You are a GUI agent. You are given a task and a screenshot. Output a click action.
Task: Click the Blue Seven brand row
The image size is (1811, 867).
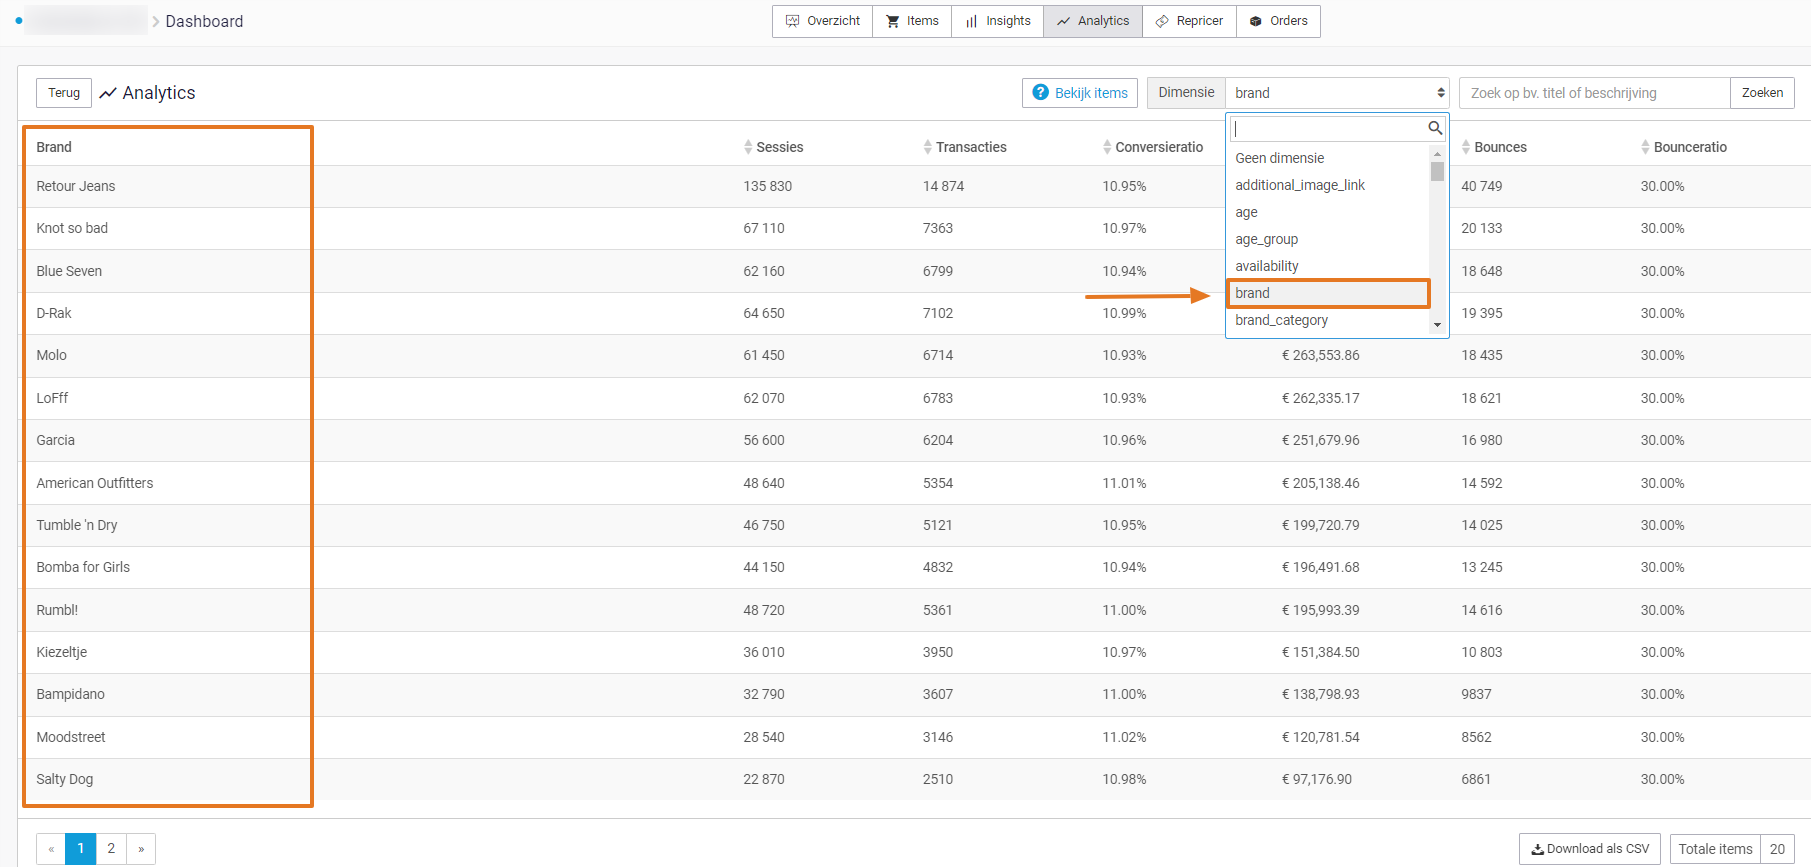(914, 271)
